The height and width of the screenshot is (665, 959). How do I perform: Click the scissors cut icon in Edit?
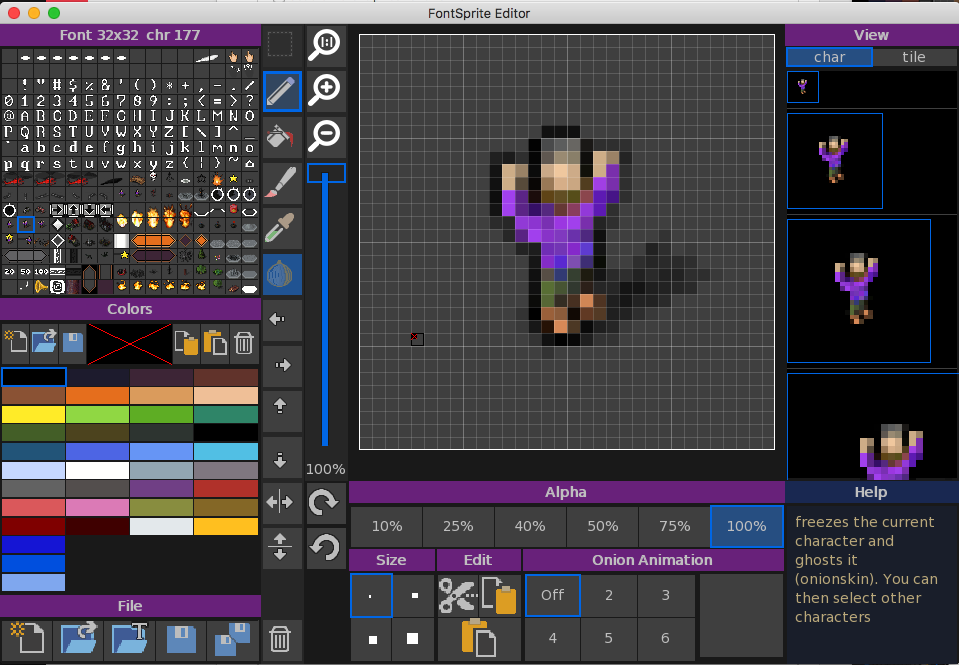(457, 596)
